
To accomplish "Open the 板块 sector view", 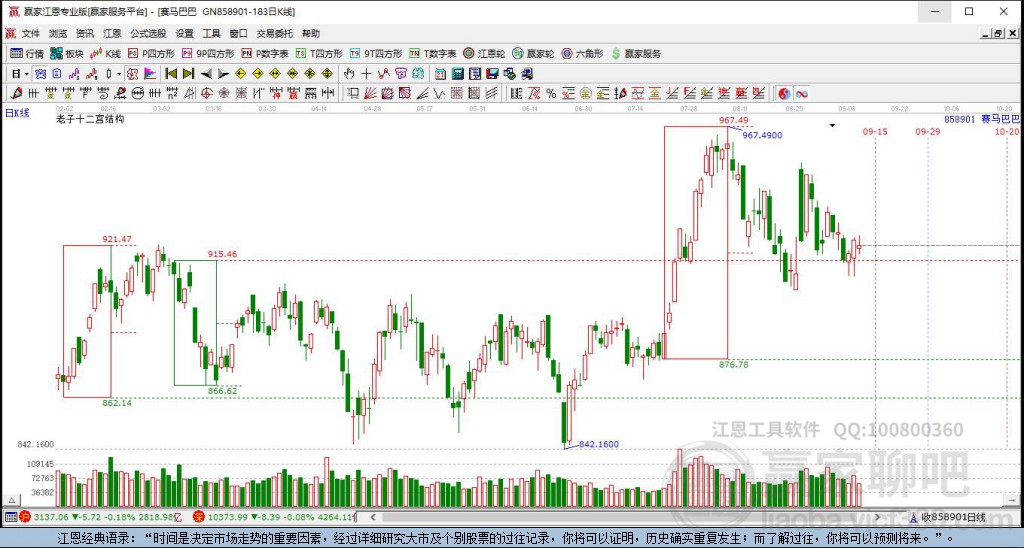I will click(67, 54).
